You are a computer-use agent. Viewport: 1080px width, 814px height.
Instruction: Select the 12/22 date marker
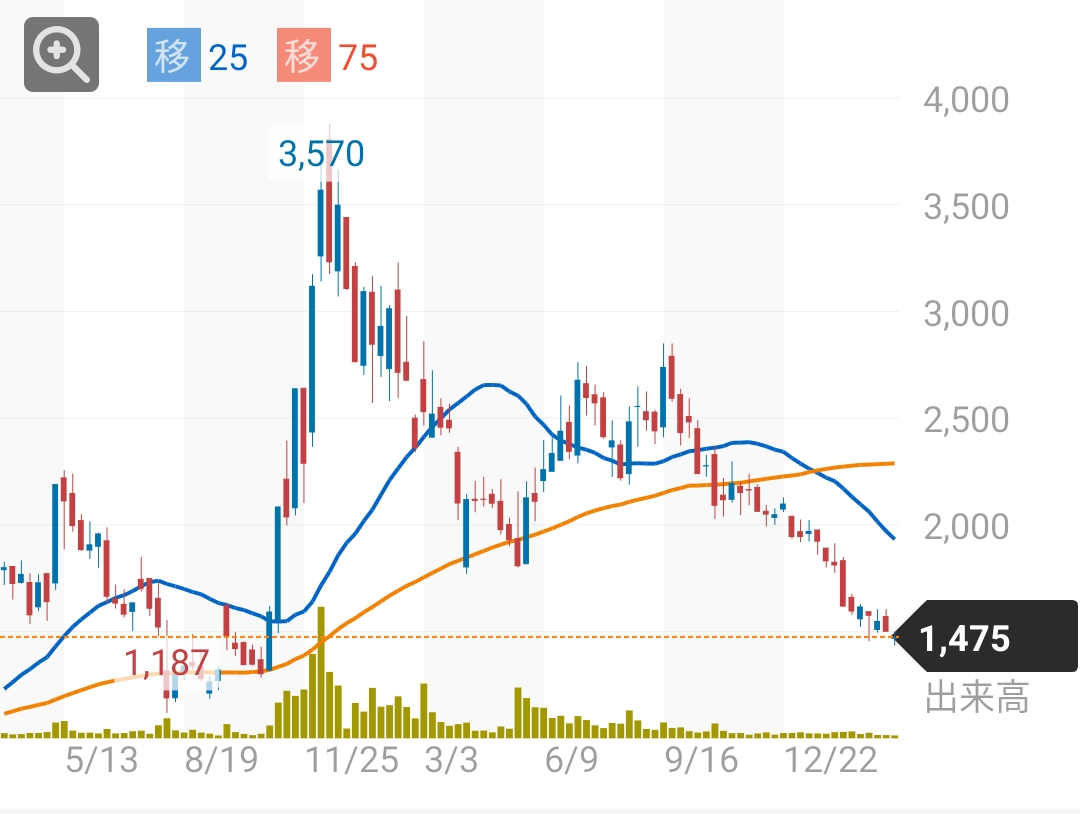pyautogui.click(x=831, y=760)
